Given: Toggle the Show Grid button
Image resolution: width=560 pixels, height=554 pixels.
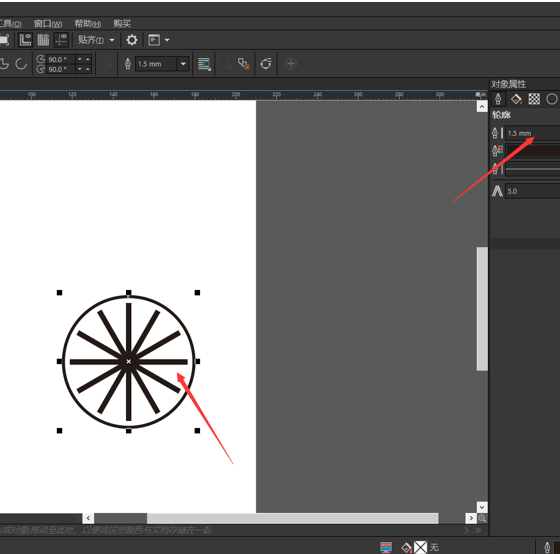Looking at the screenshot, I should pos(43,40).
